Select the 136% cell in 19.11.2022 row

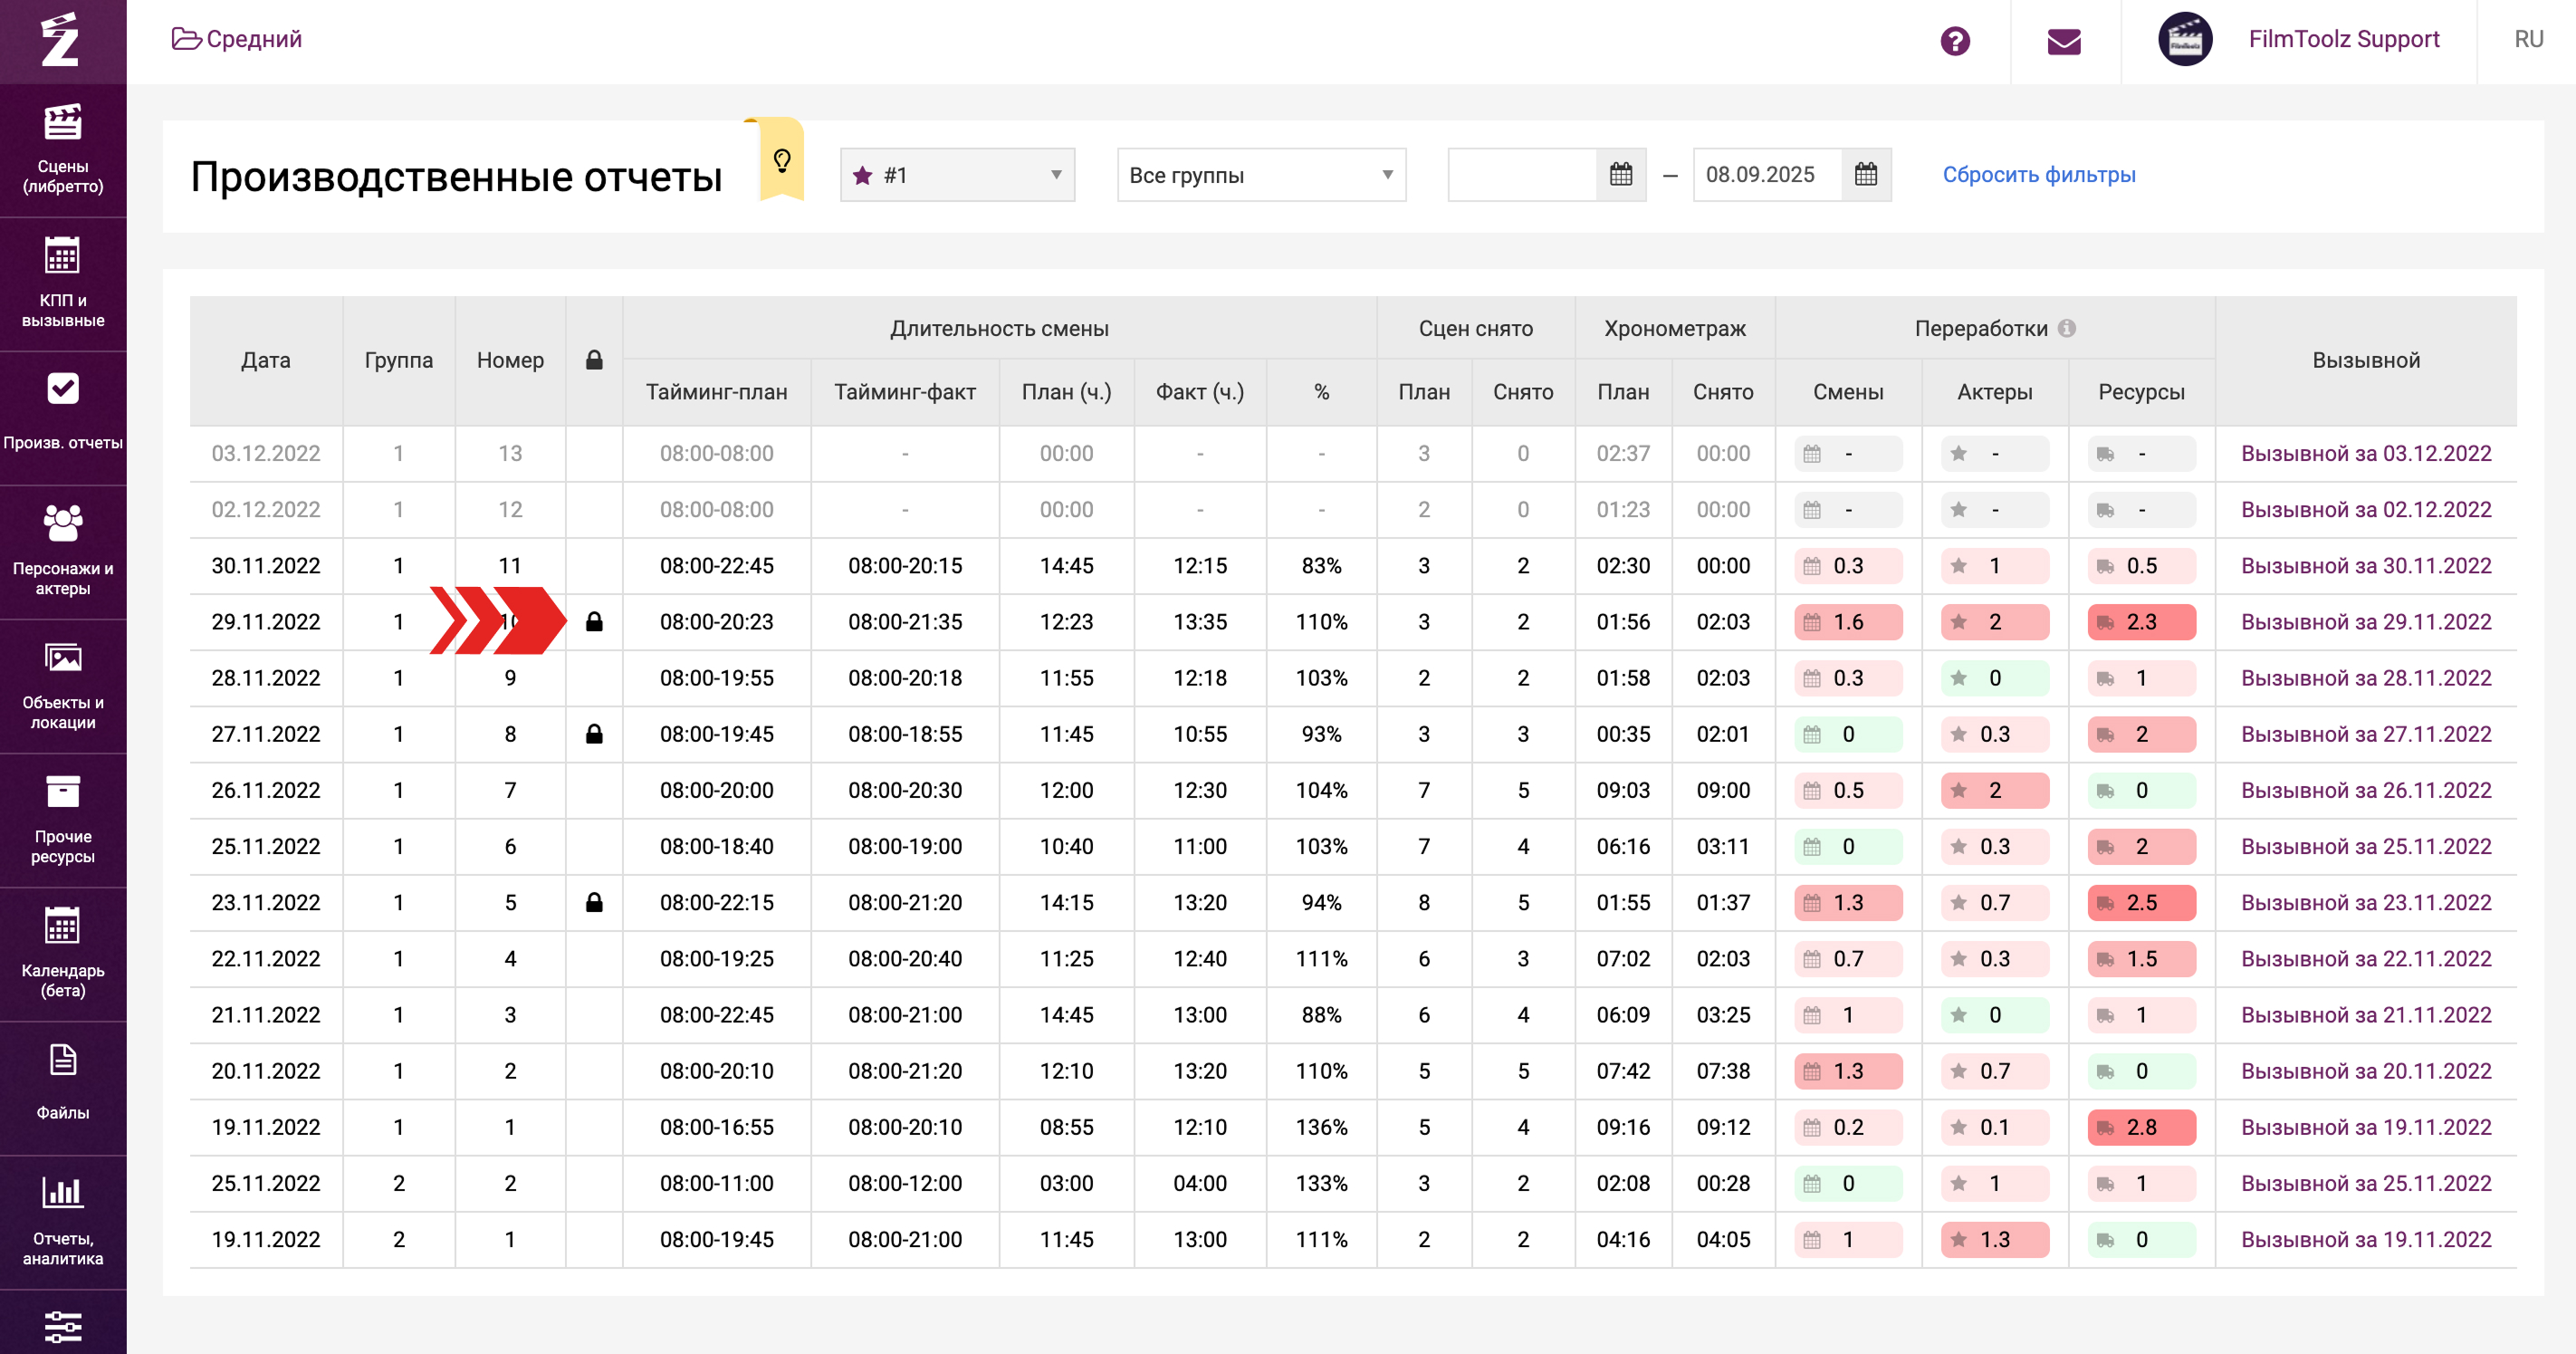[1321, 1127]
